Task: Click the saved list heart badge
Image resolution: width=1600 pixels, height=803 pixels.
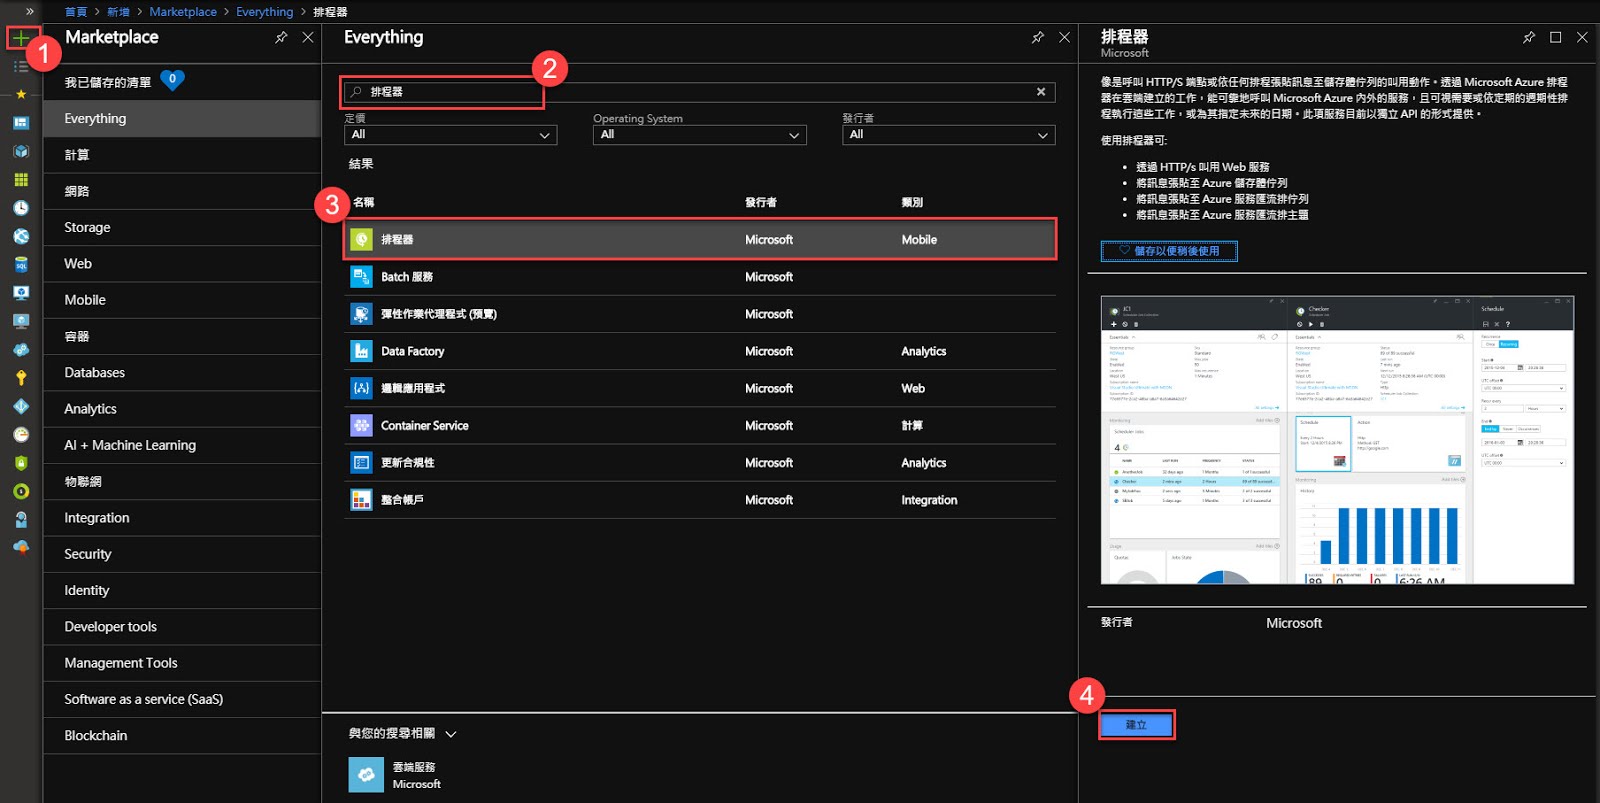Action: (172, 80)
